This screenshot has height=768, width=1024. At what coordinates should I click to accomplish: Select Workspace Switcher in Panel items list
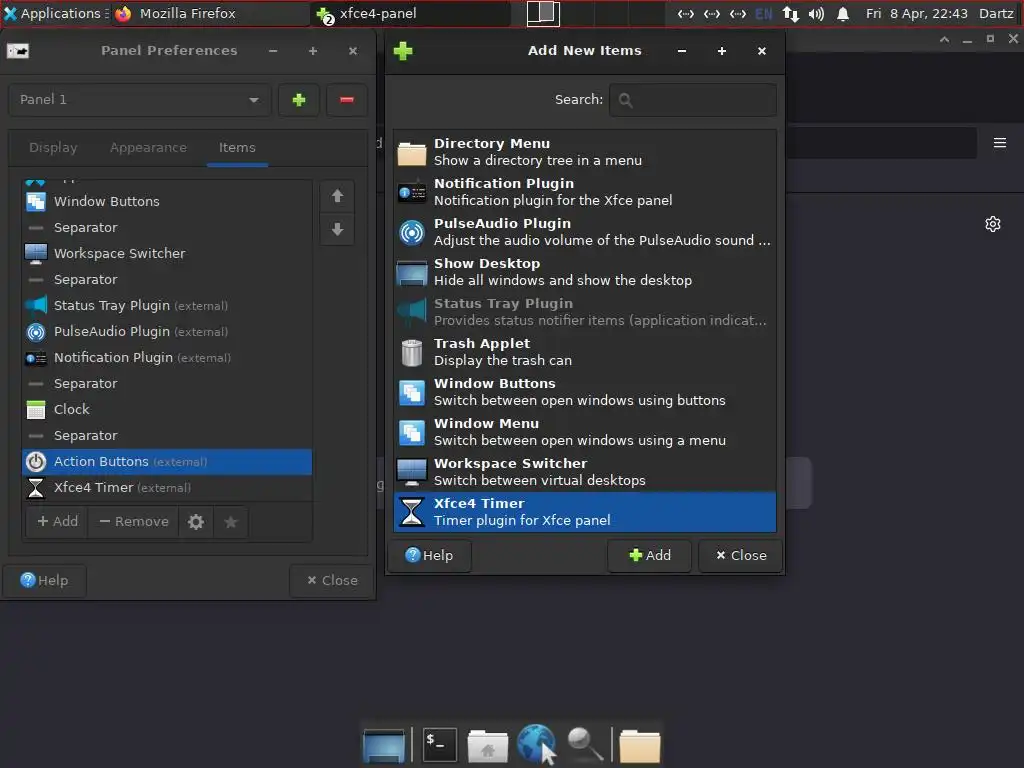coord(167,253)
